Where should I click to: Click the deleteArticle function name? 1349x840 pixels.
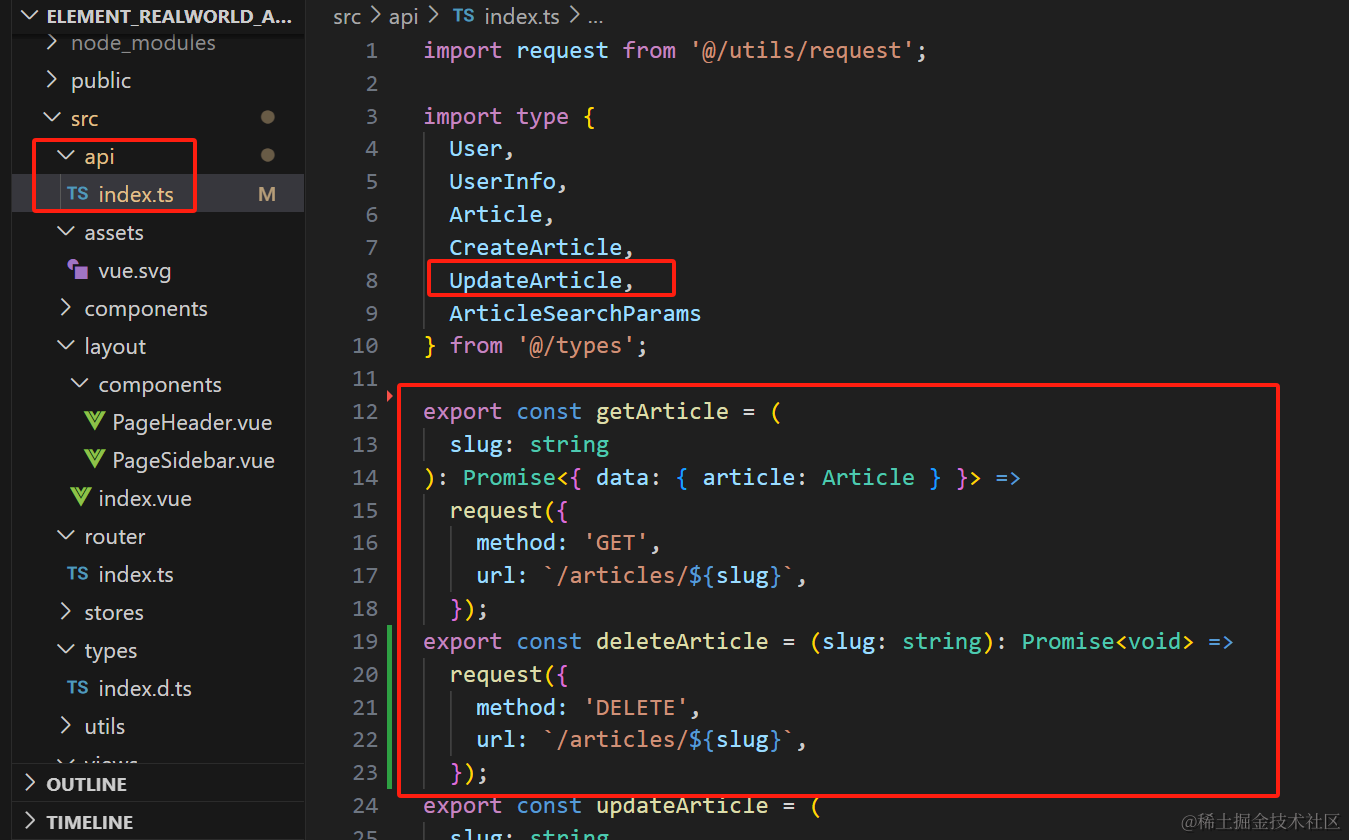click(x=682, y=641)
